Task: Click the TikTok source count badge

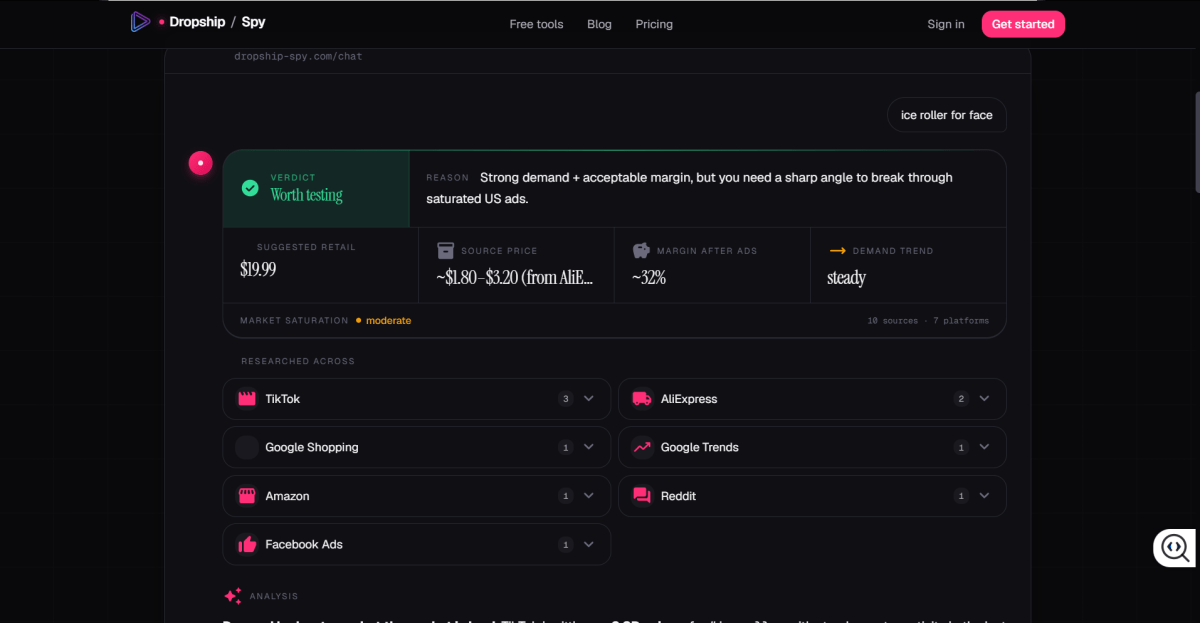Action: [565, 399]
